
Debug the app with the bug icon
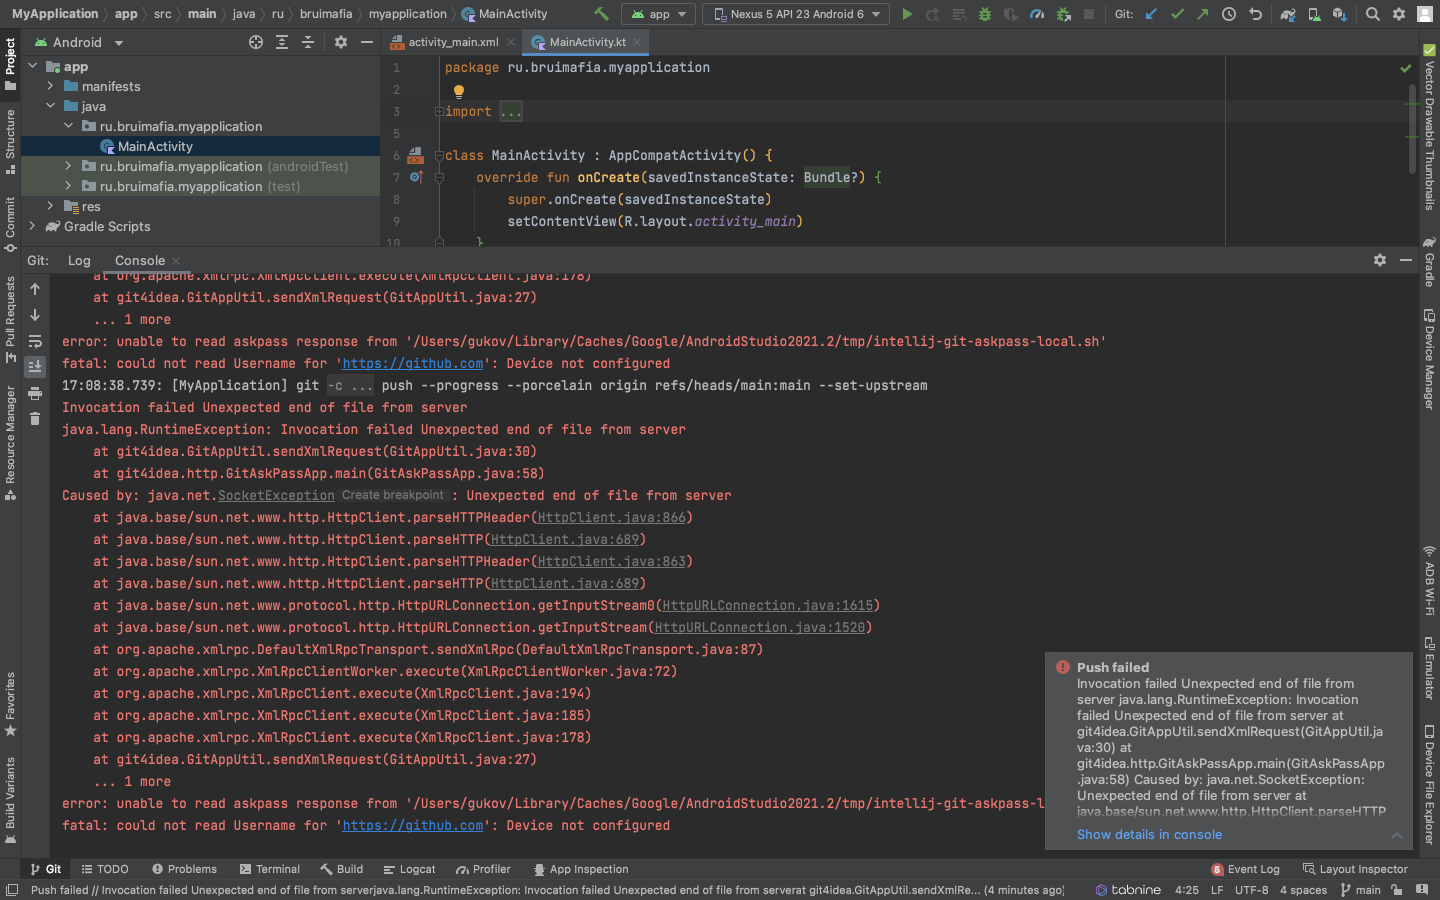pyautogui.click(x=985, y=14)
